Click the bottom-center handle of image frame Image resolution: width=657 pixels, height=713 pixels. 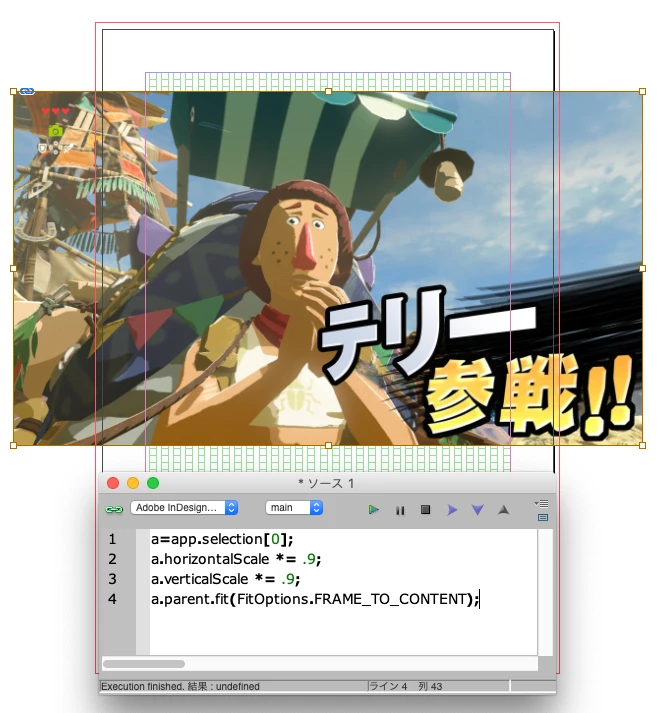328,446
